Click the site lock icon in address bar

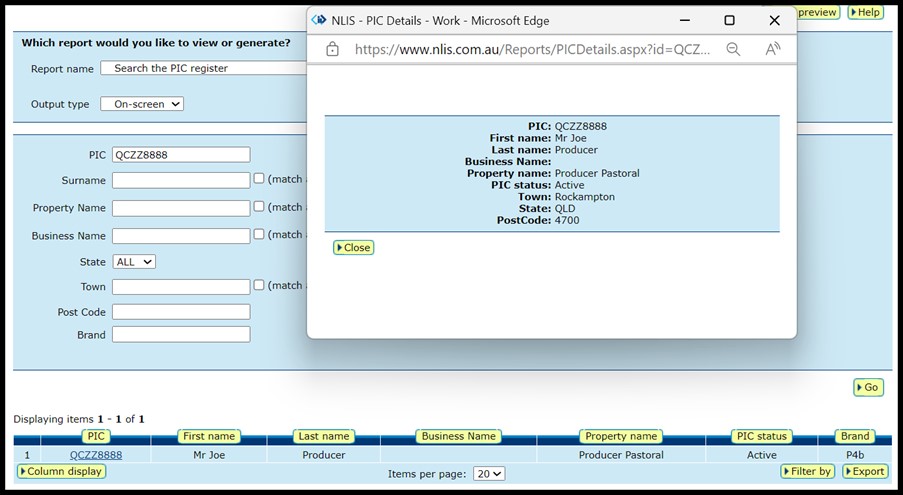tap(332, 49)
